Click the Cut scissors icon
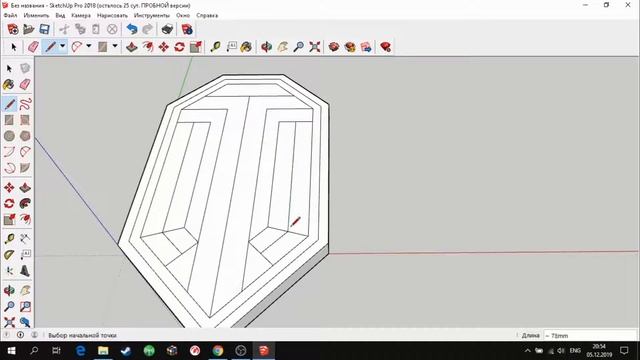Viewport: 640px width, 360px height. 64,29
